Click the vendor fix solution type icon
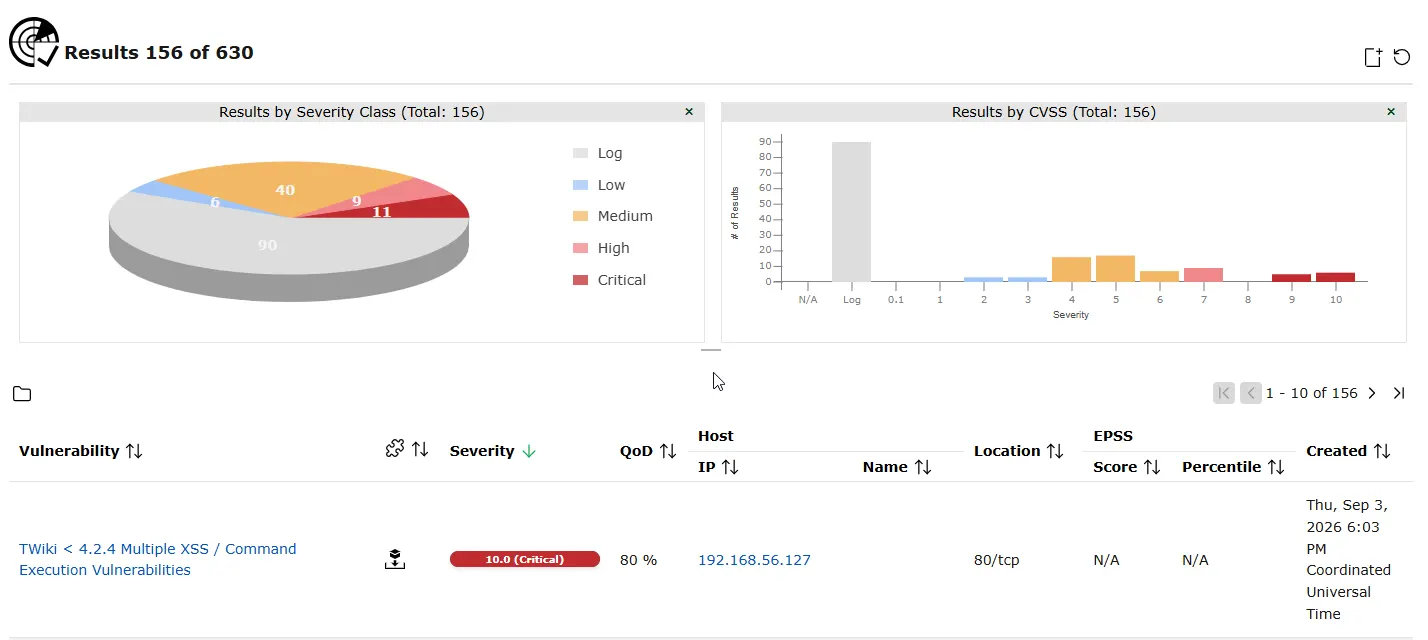This screenshot has width=1428, height=640. pos(395,560)
